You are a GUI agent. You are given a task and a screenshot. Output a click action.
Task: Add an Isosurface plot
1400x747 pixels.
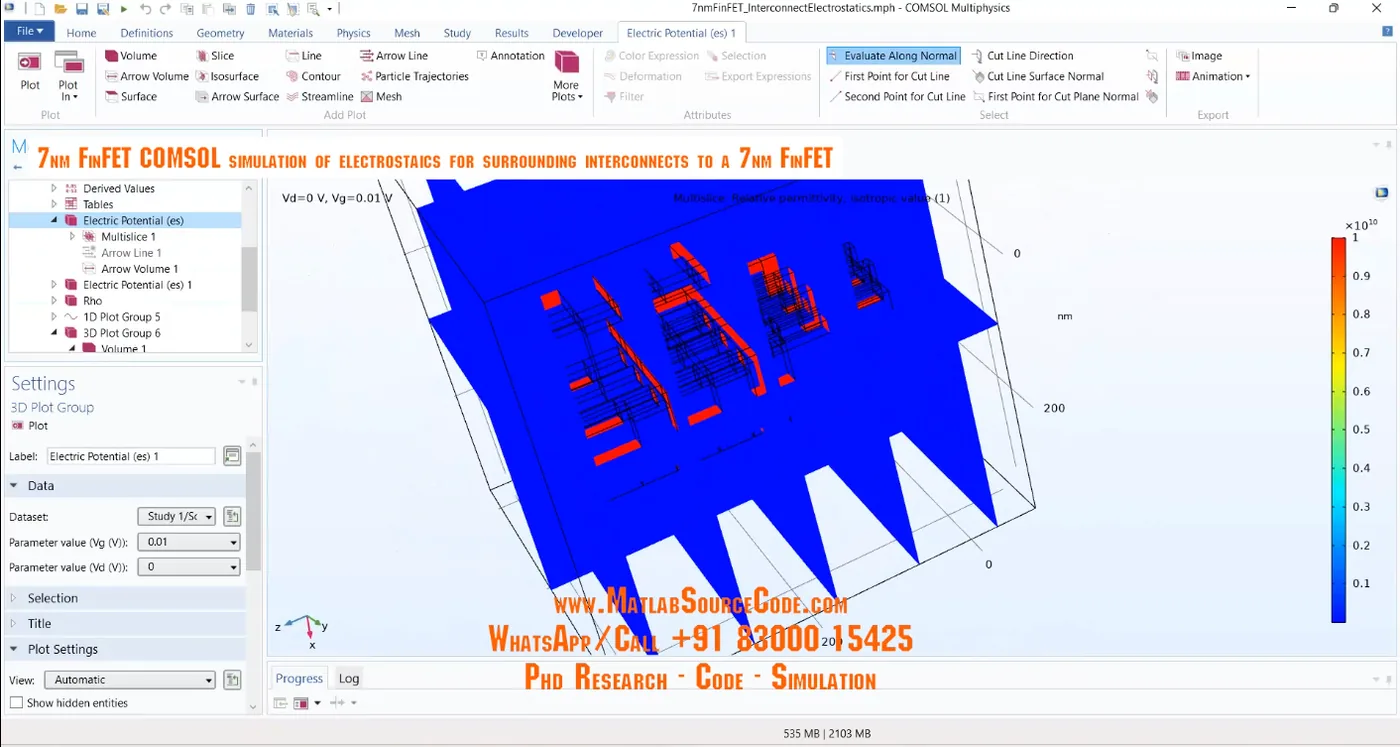[227, 76]
